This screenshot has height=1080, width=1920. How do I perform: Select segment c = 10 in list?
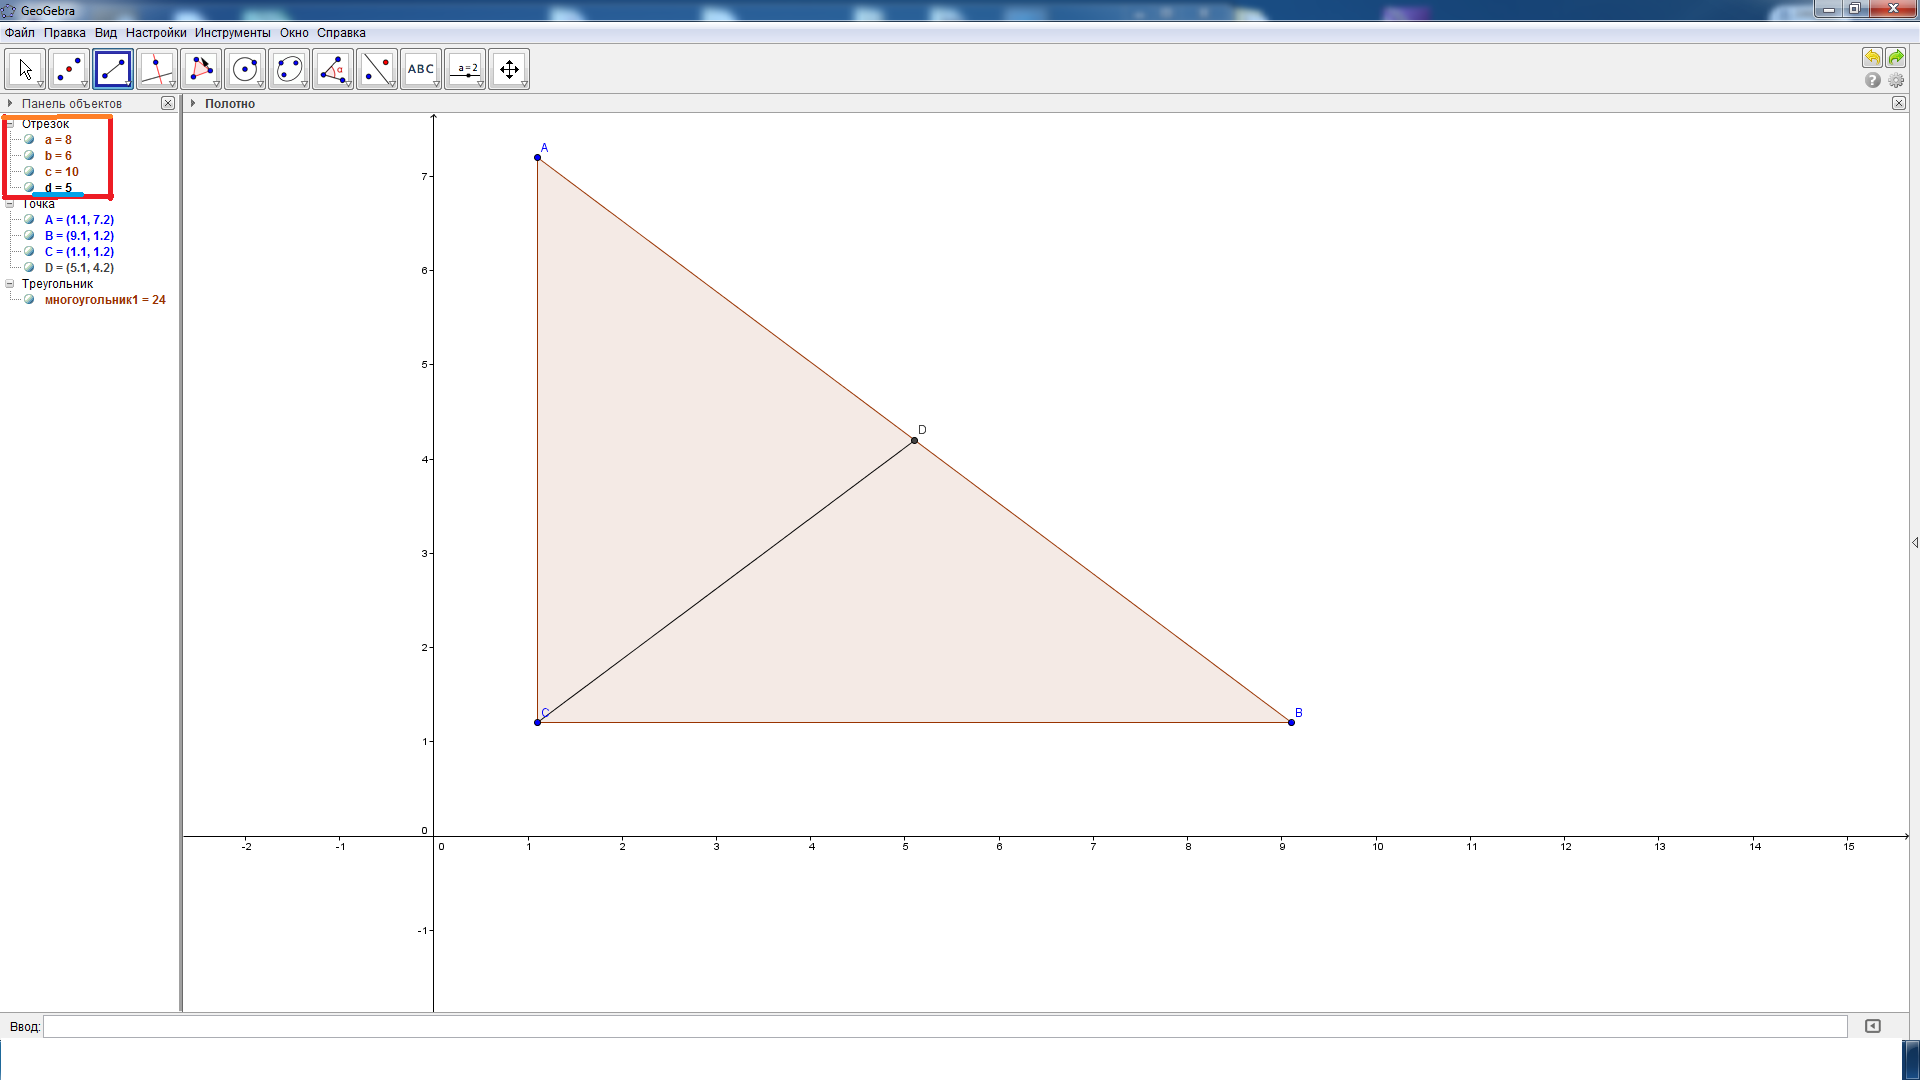[x=62, y=172]
